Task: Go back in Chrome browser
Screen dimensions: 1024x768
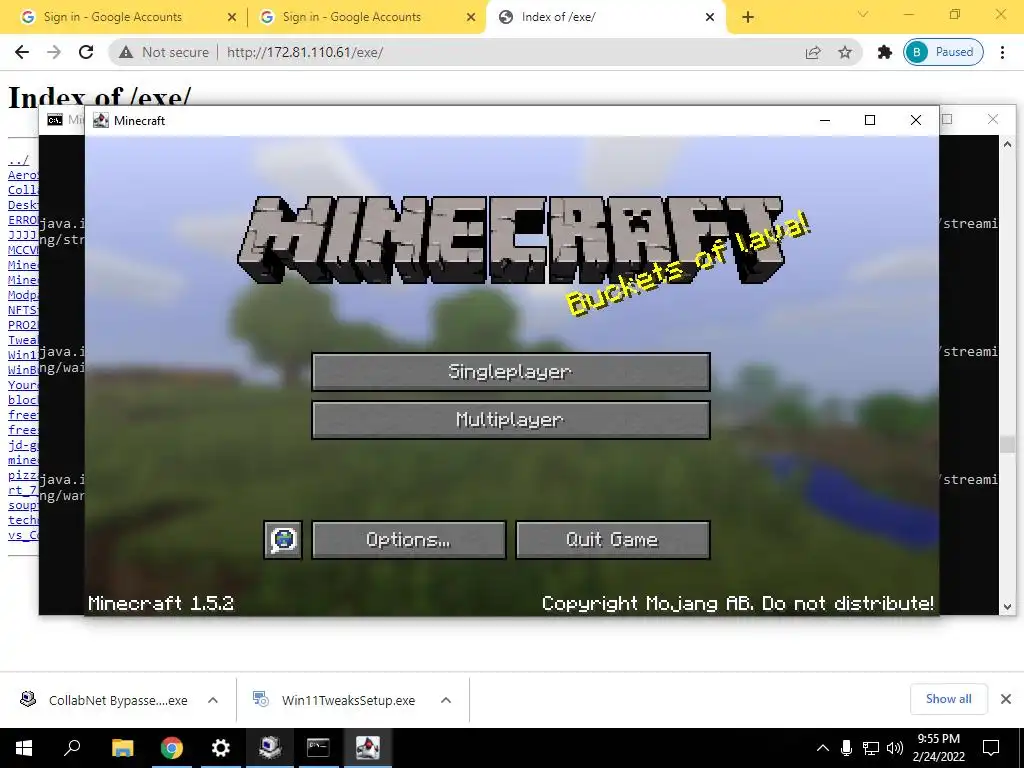Action: [22, 52]
